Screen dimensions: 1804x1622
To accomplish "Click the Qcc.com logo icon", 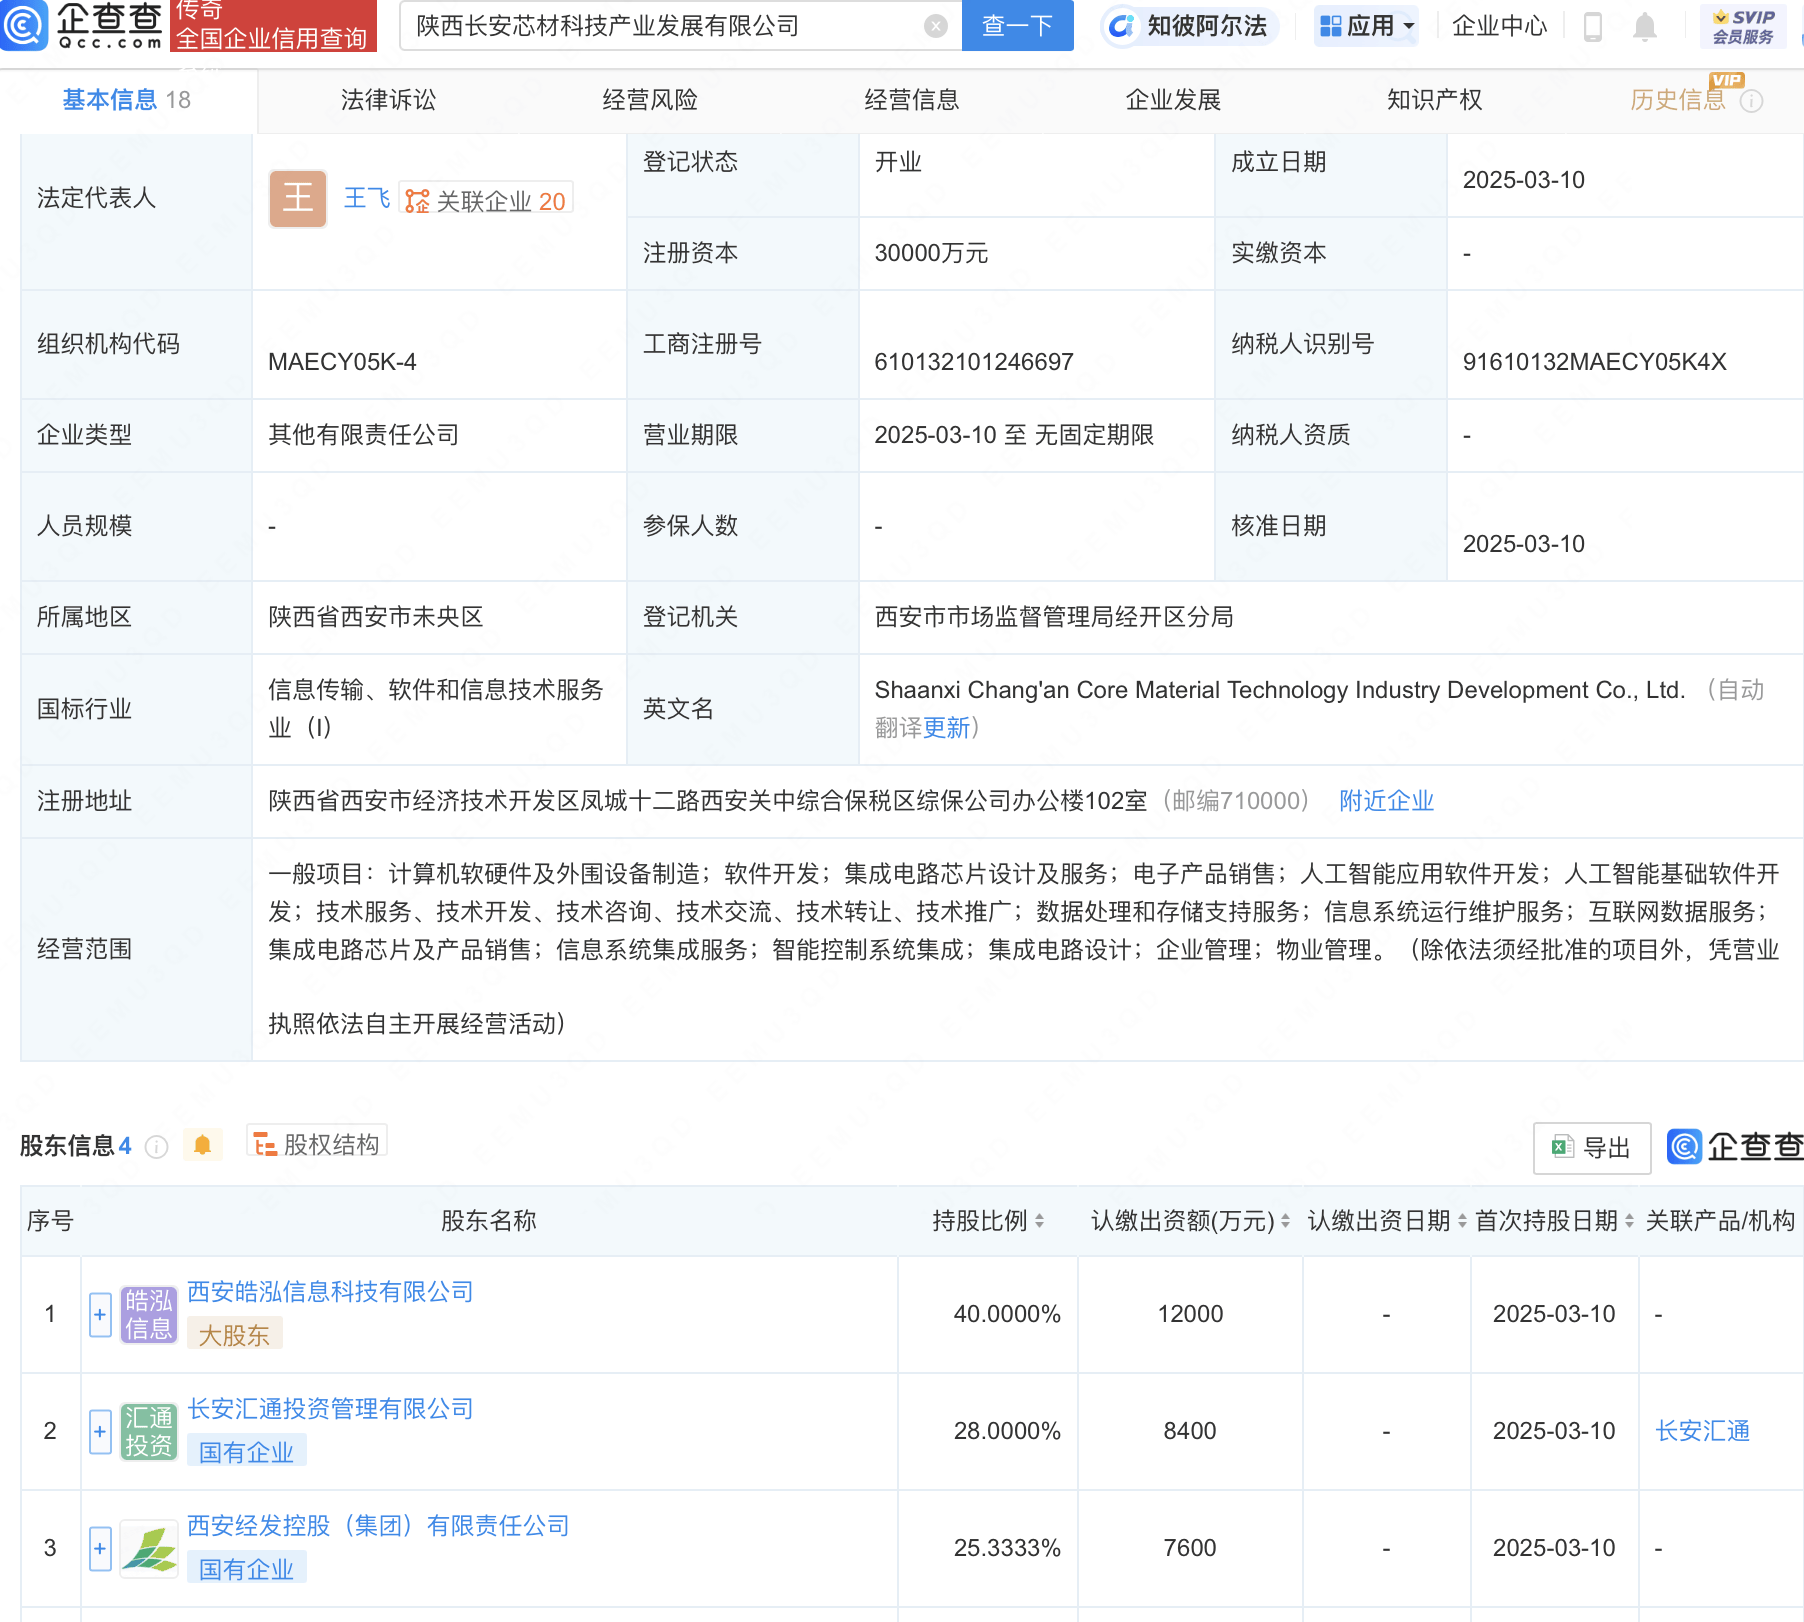I will coord(24,25).
